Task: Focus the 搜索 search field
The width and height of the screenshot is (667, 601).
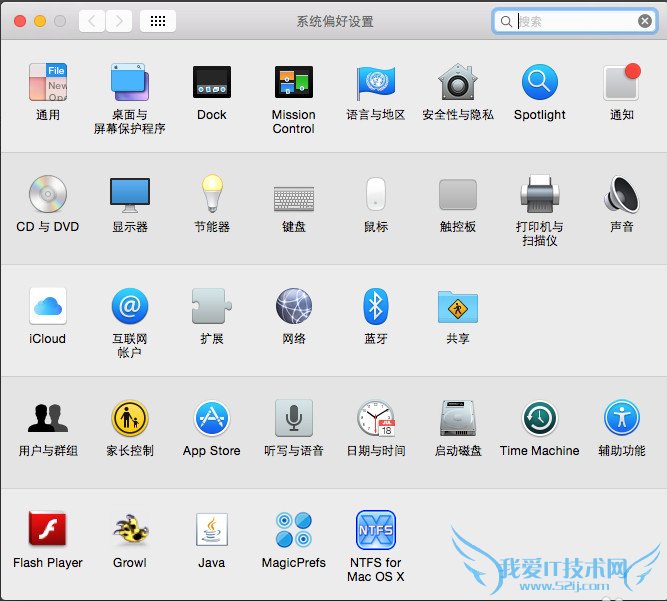Action: point(575,21)
